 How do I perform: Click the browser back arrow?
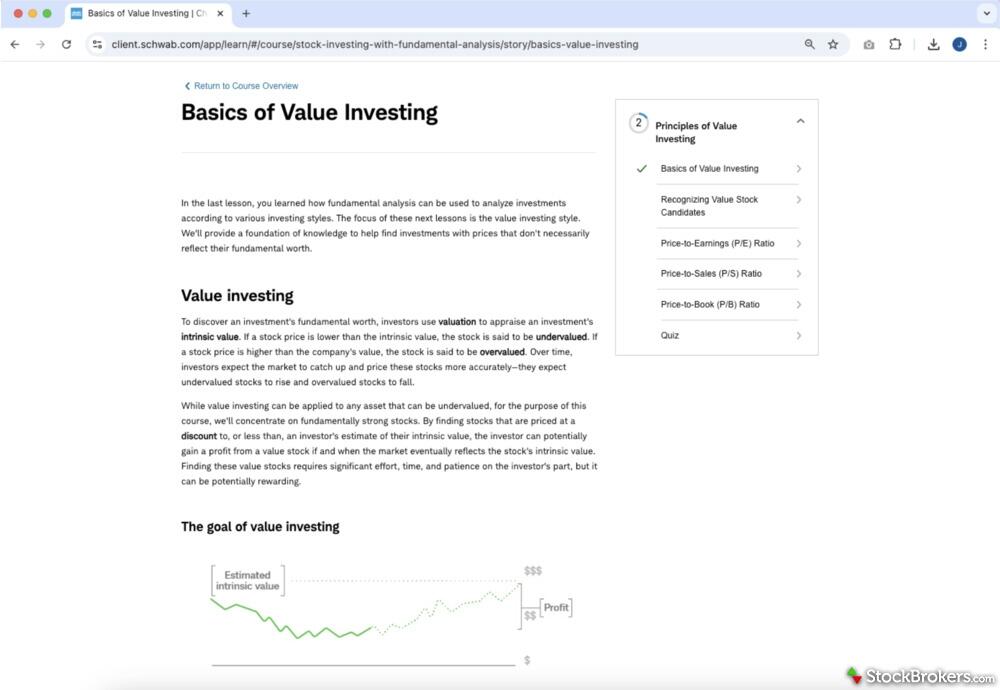click(x=15, y=44)
